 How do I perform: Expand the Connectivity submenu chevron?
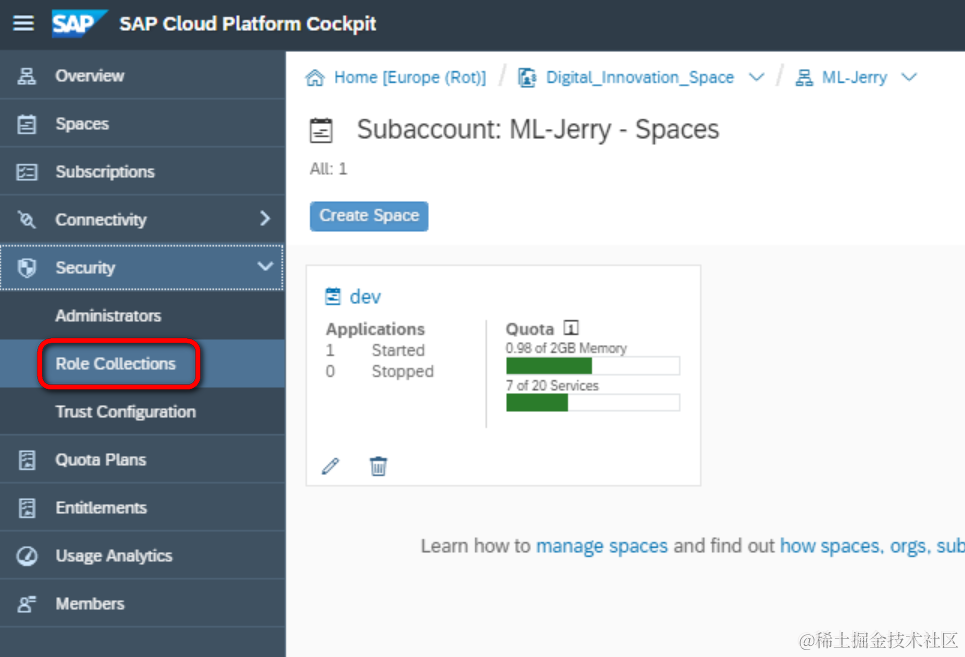click(x=265, y=219)
